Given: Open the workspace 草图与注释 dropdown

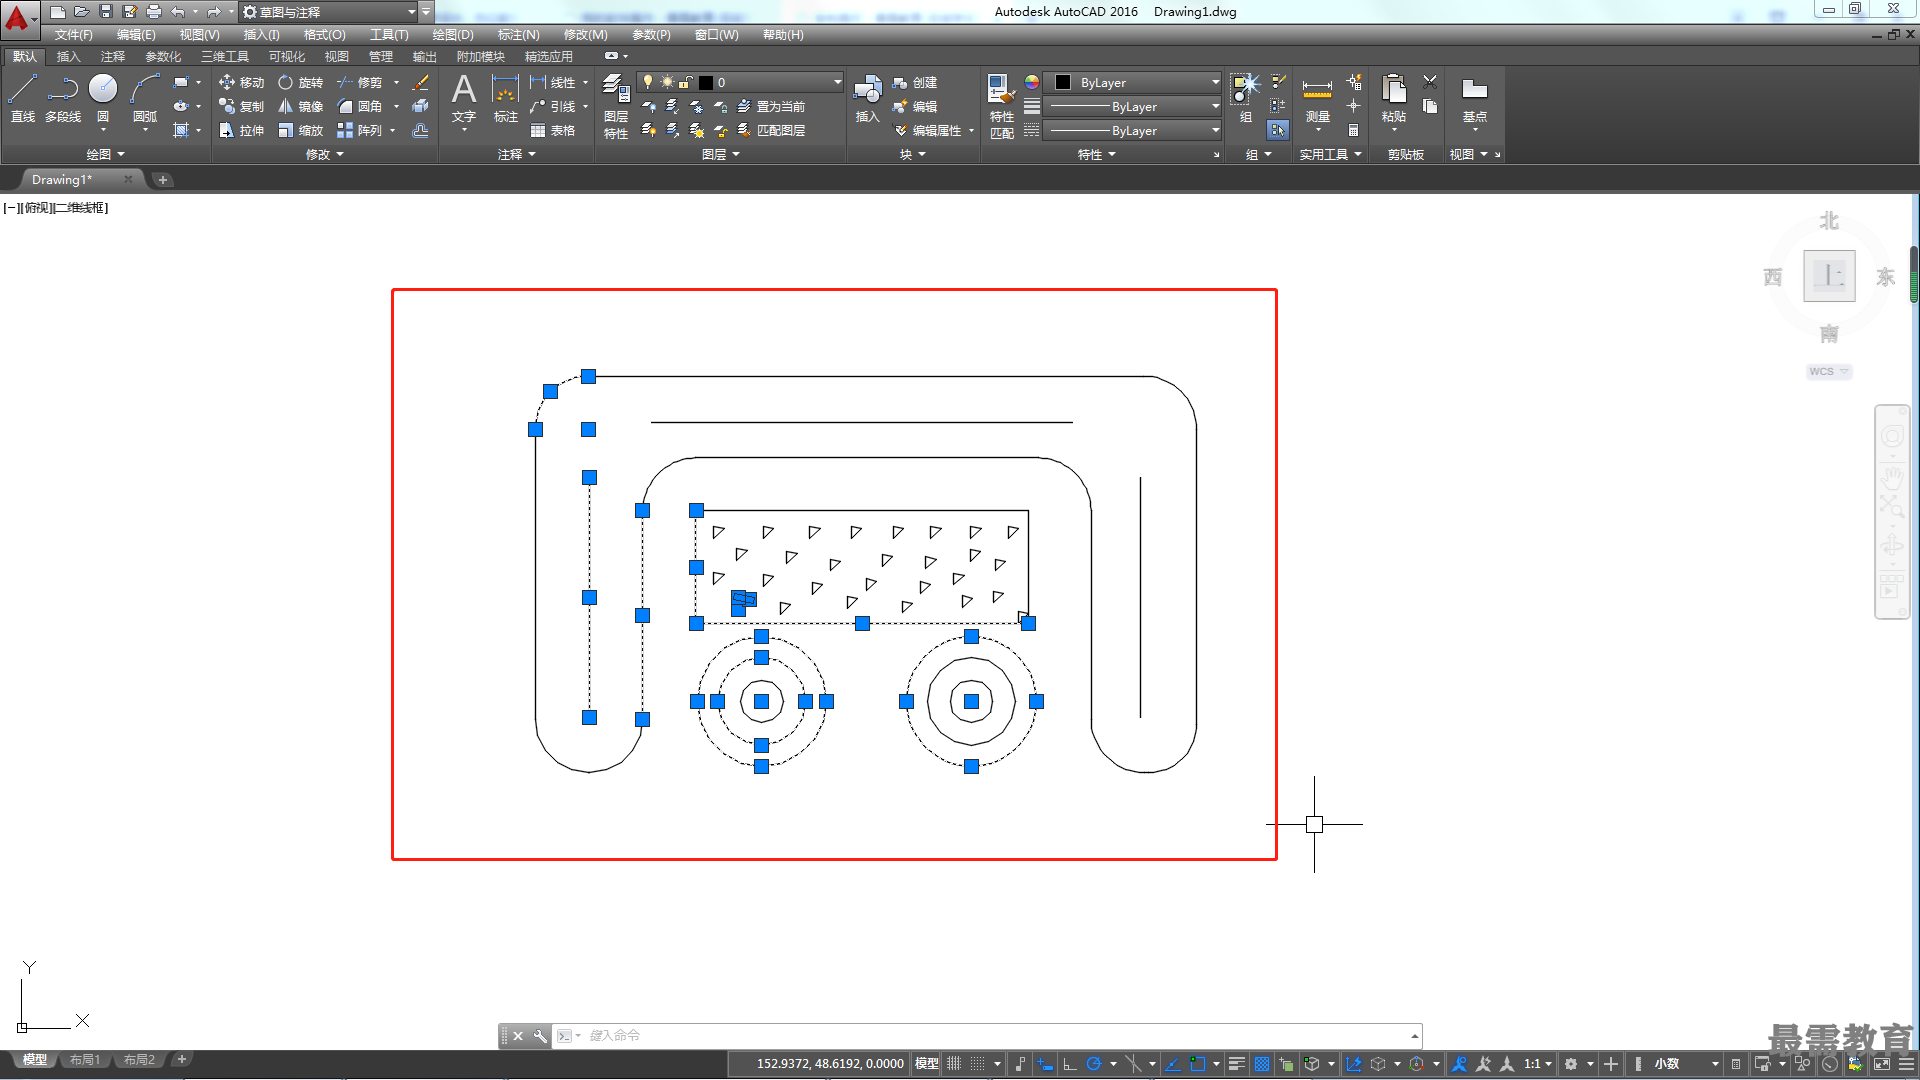Looking at the screenshot, I should (x=329, y=12).
